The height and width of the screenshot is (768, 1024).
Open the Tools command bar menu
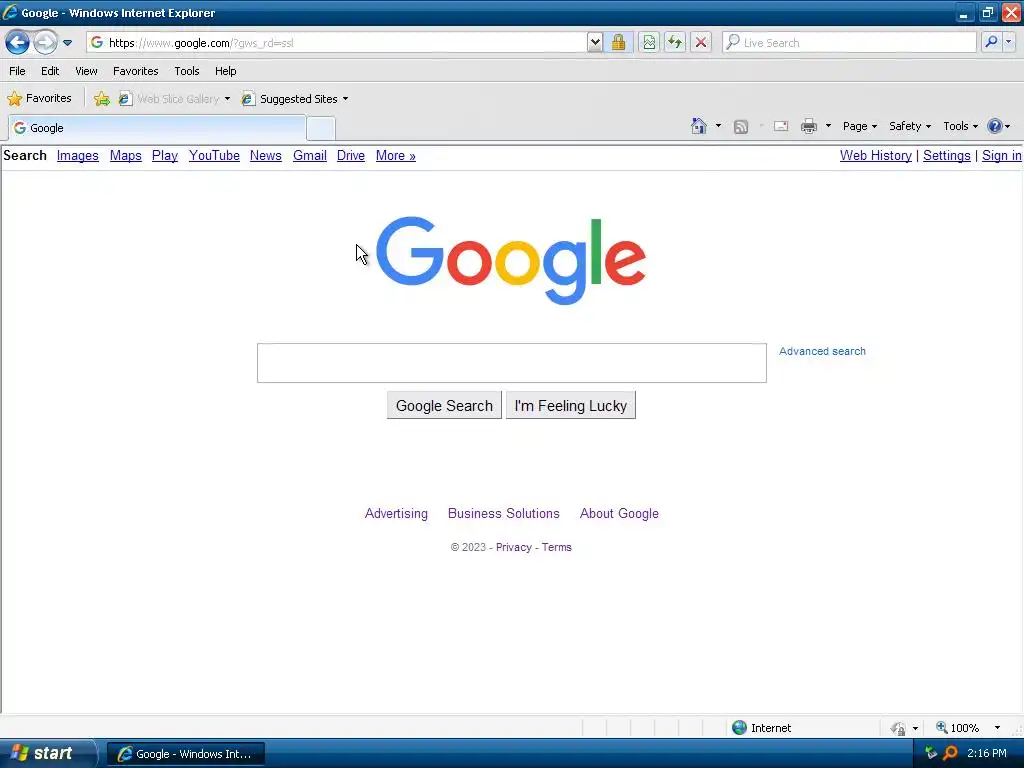click(x=961, y=126)
